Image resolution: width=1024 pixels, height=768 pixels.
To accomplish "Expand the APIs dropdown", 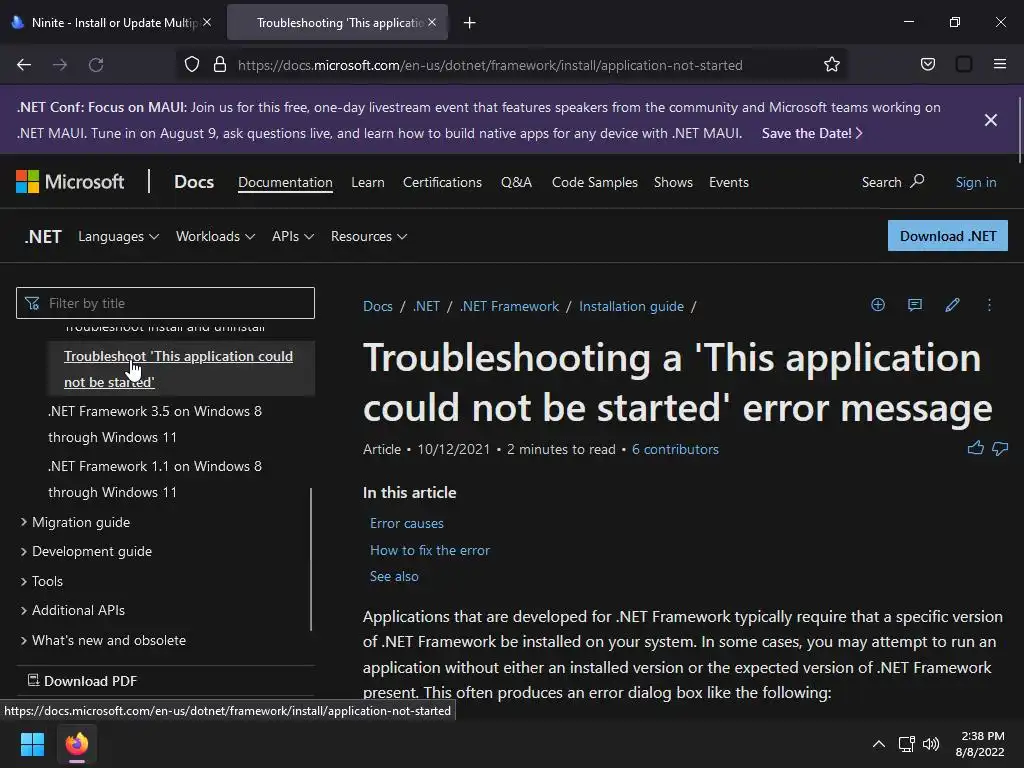I will pos(293,236).
